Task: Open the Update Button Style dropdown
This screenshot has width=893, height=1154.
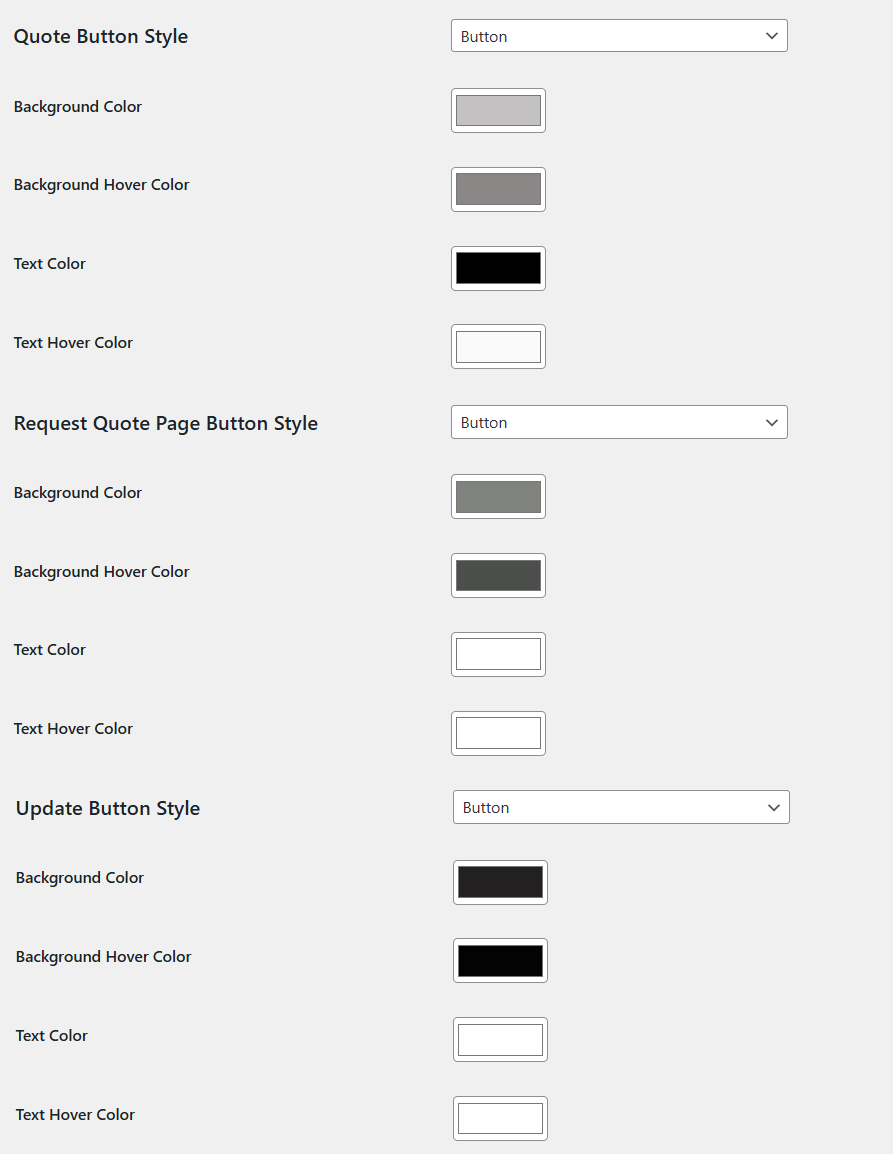Action: click(x=620, y=807)
